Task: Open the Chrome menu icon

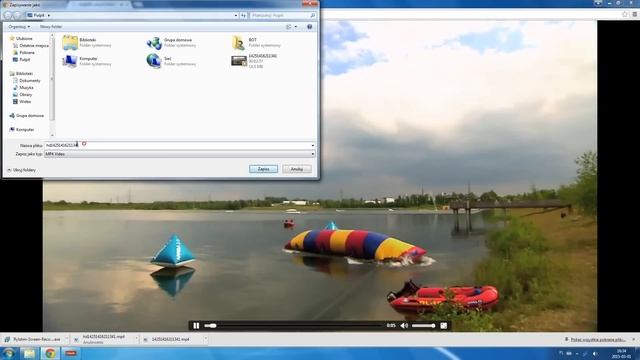Action: coord(634,14)
